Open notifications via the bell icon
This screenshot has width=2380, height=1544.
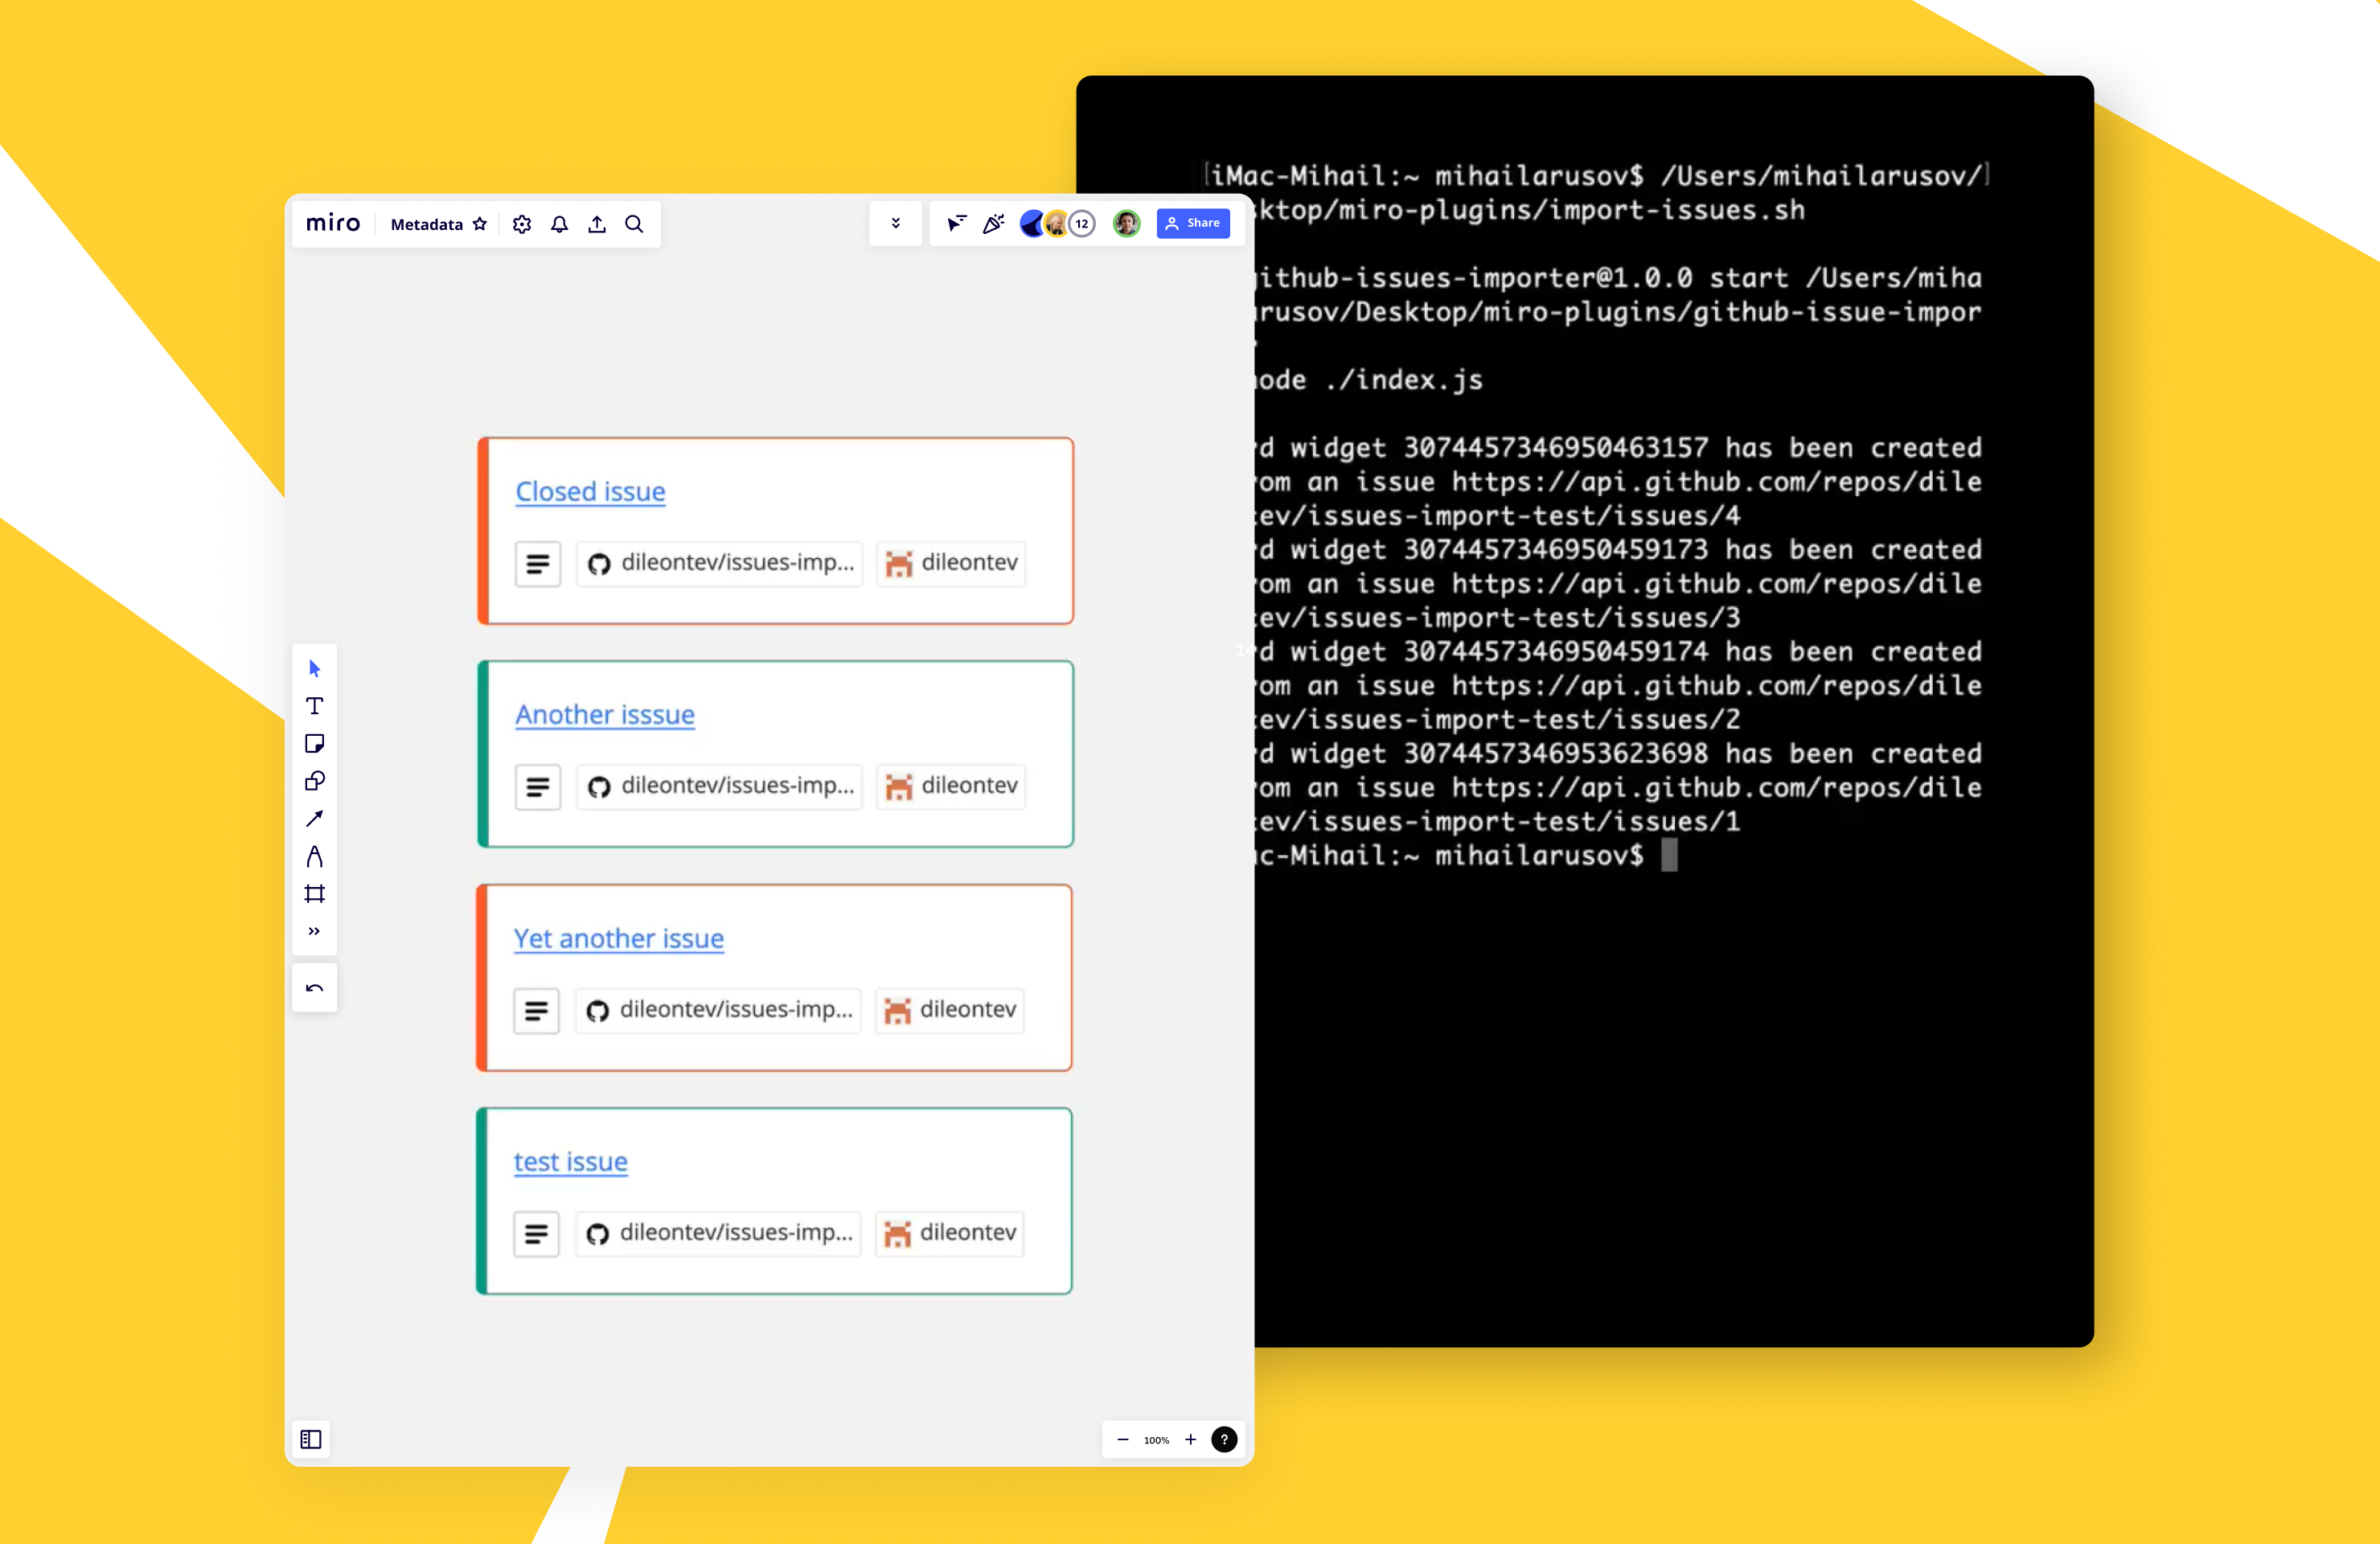coord(559,224)
